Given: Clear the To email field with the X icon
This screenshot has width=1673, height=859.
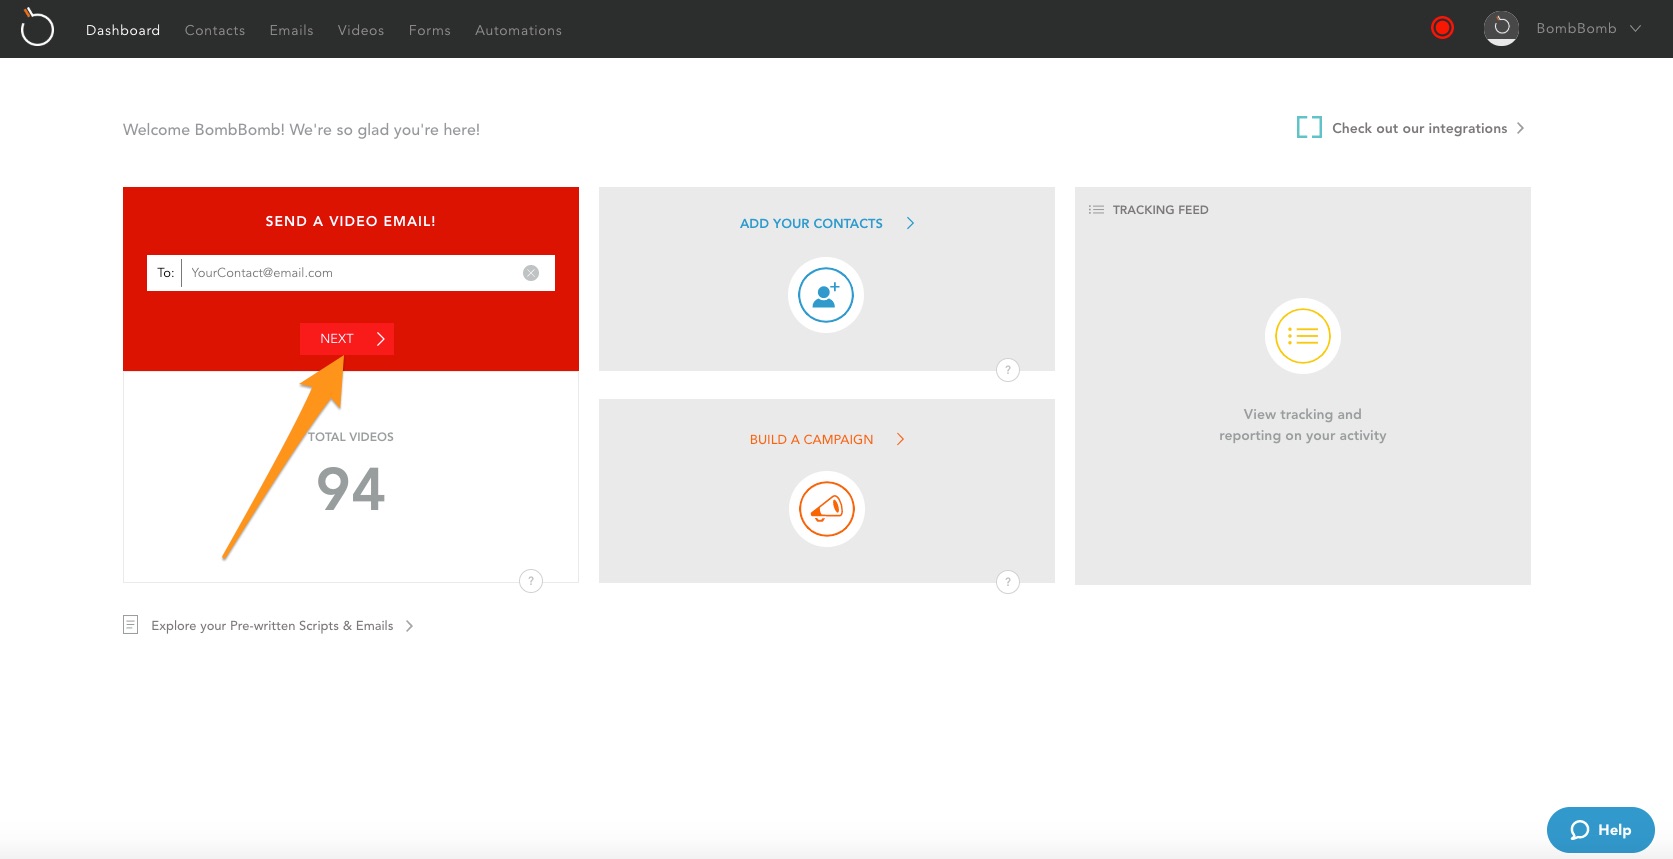Looking at the screenshot, I should click(531, 273).
